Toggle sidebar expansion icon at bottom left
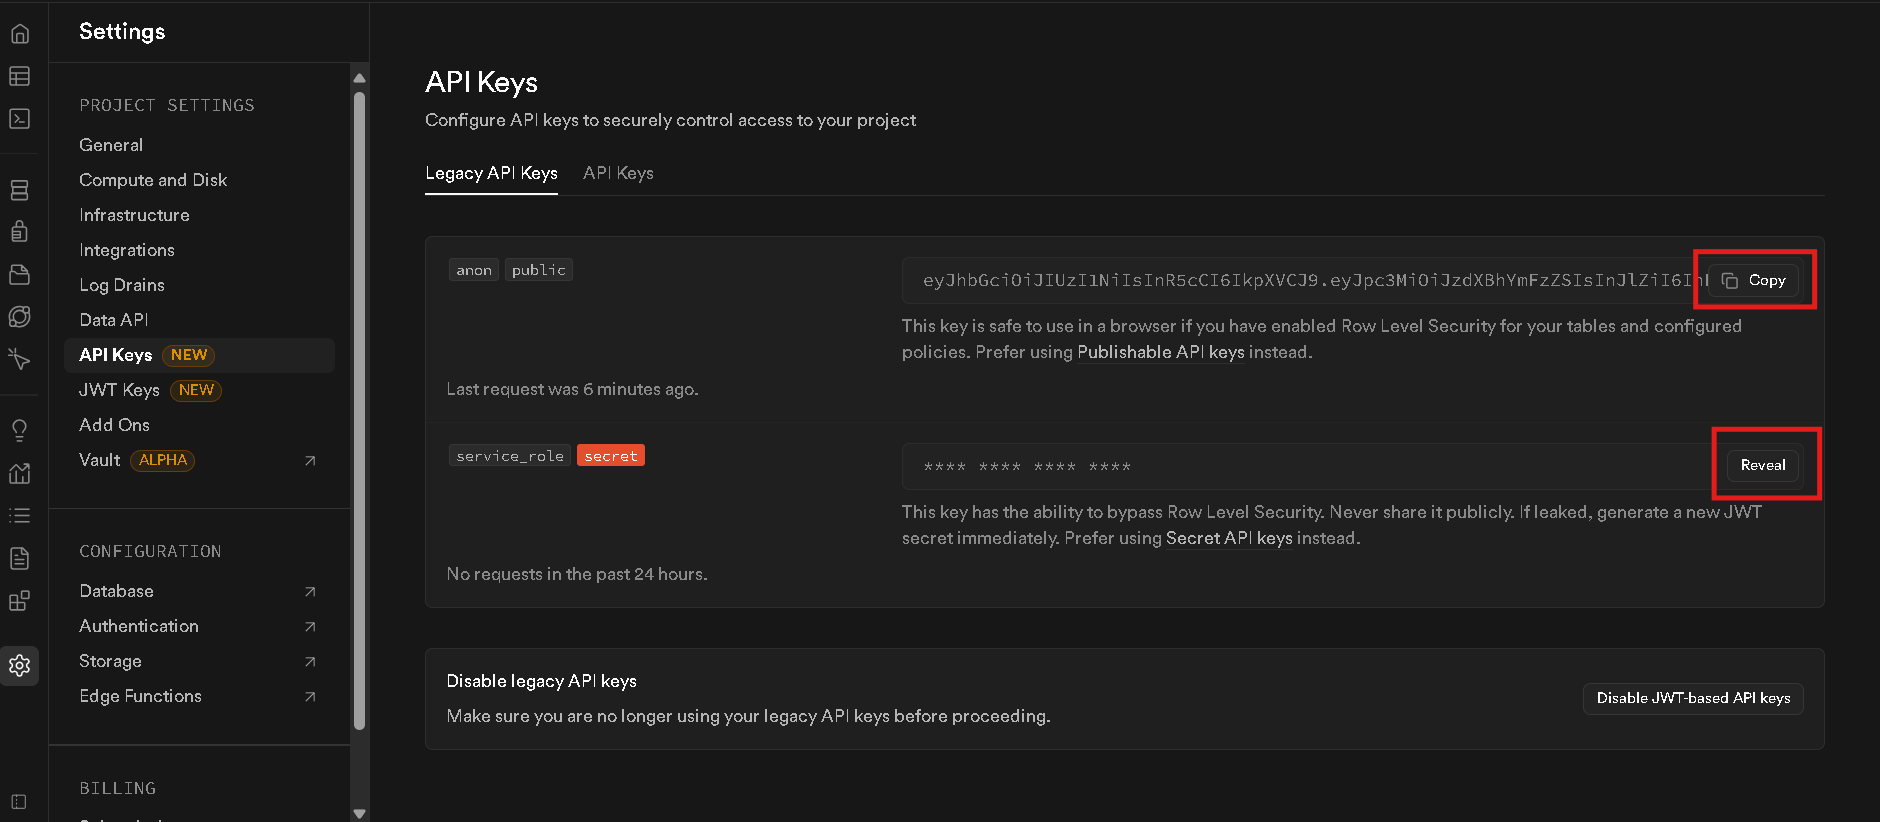 pos(19,801)
